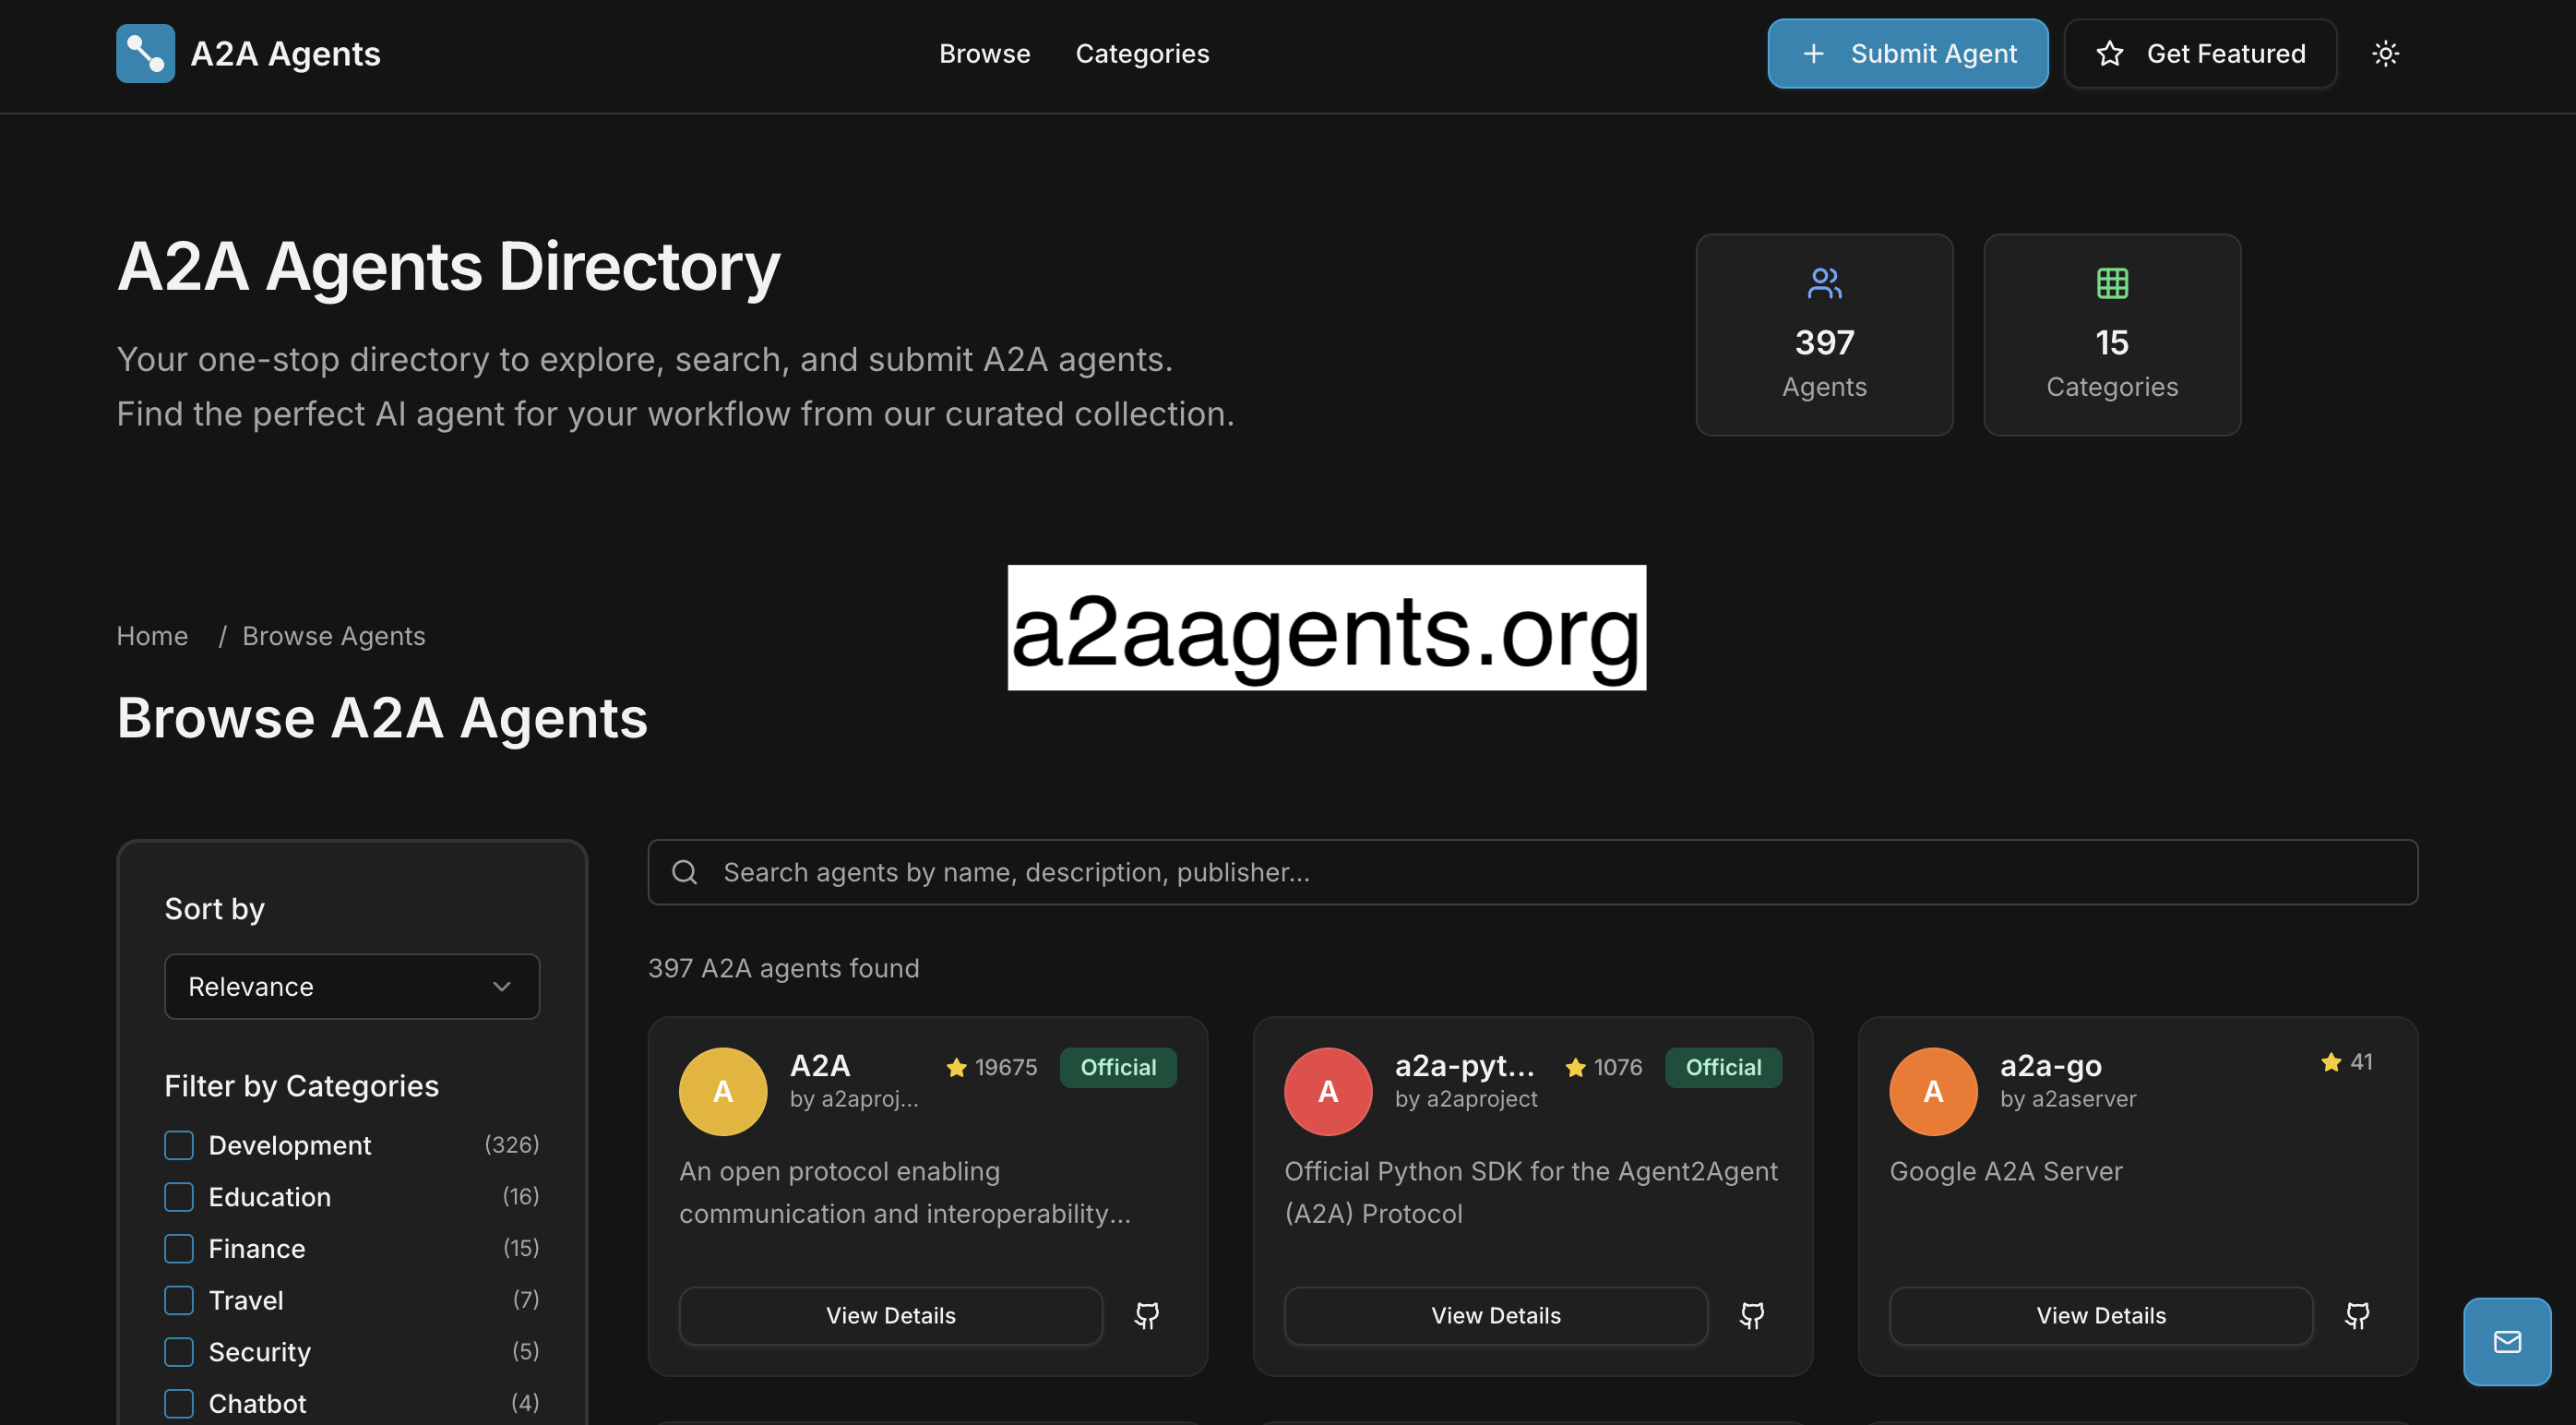
Task: Open the floating email contact button
Action: [2507, 1341]
